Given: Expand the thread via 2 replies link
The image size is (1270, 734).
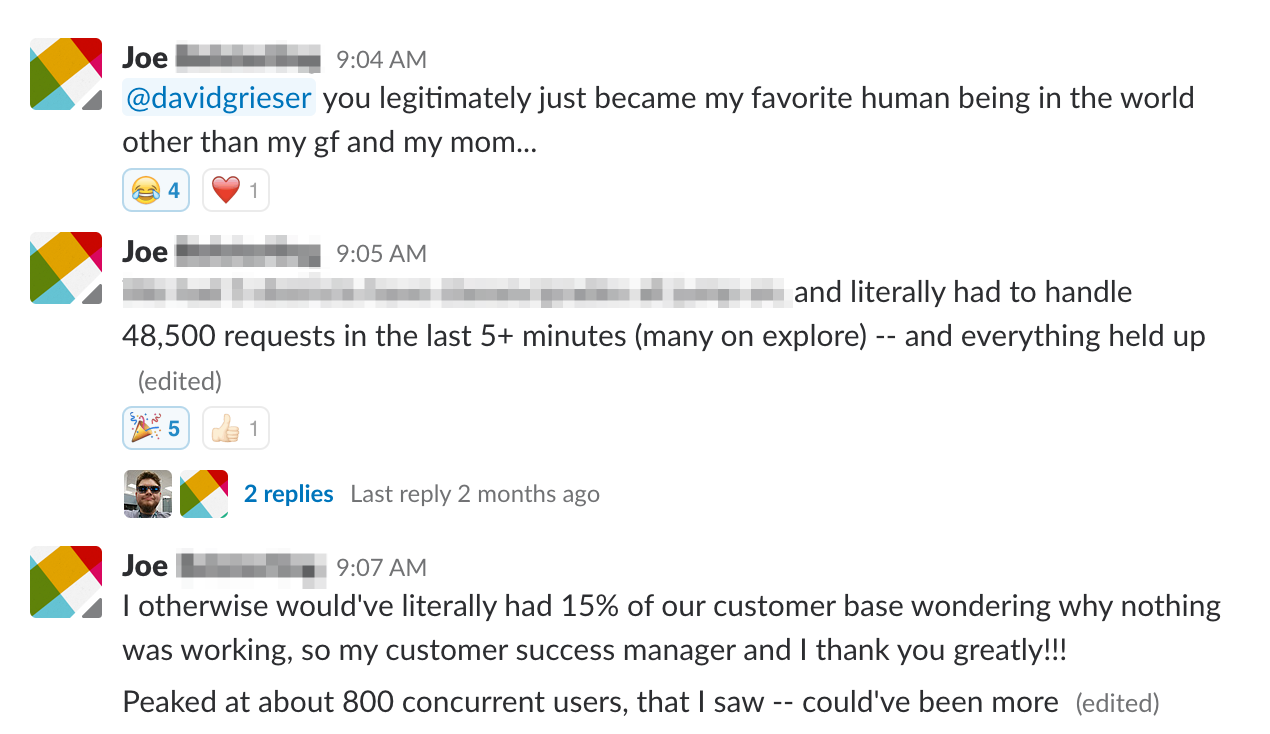Looking at the screenshot, I should tap(289, 494).
